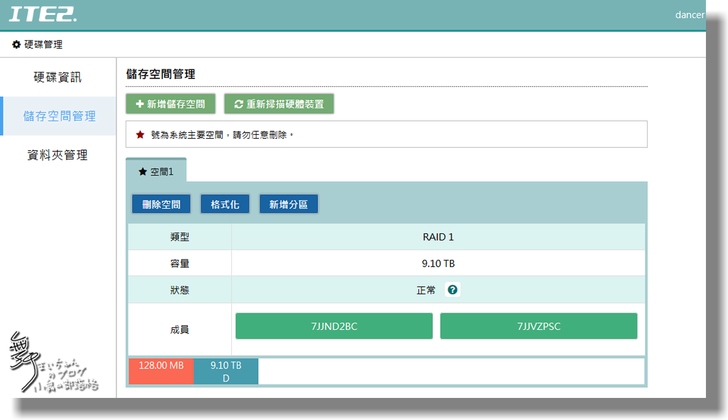Click the 格式化 button
728x420 pixels.
pos(225,204)
